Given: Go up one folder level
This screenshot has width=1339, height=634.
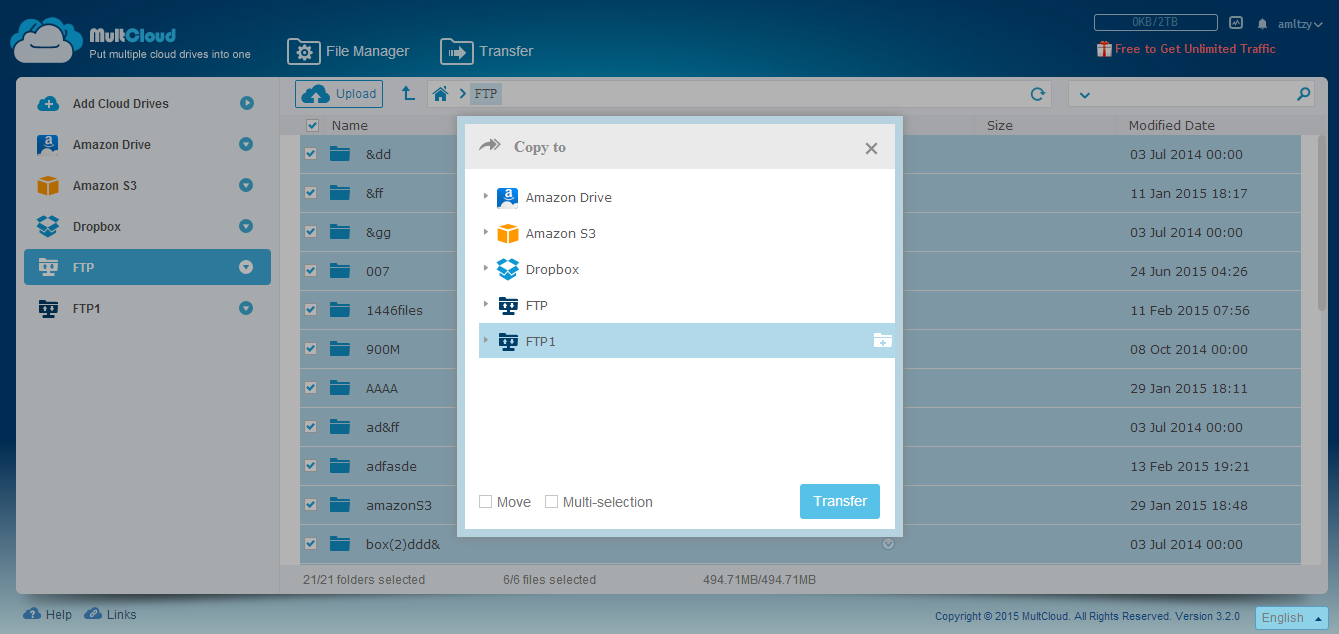Looking at the screenshot, I should (x=408, y=93).
